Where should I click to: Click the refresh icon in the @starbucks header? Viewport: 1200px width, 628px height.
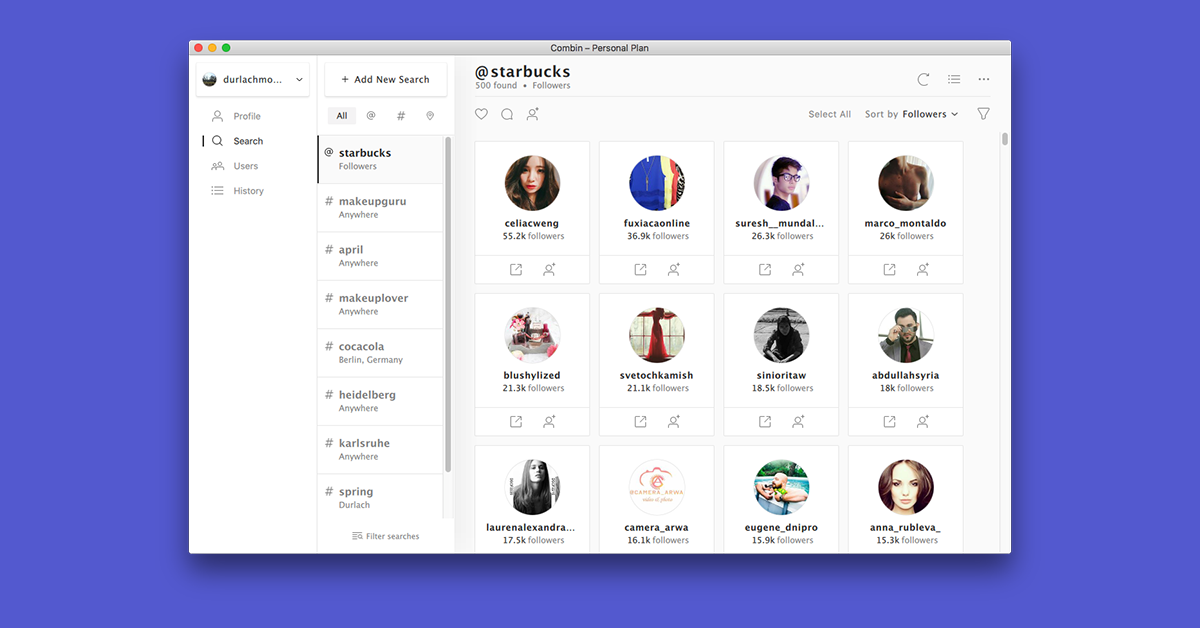923,79
